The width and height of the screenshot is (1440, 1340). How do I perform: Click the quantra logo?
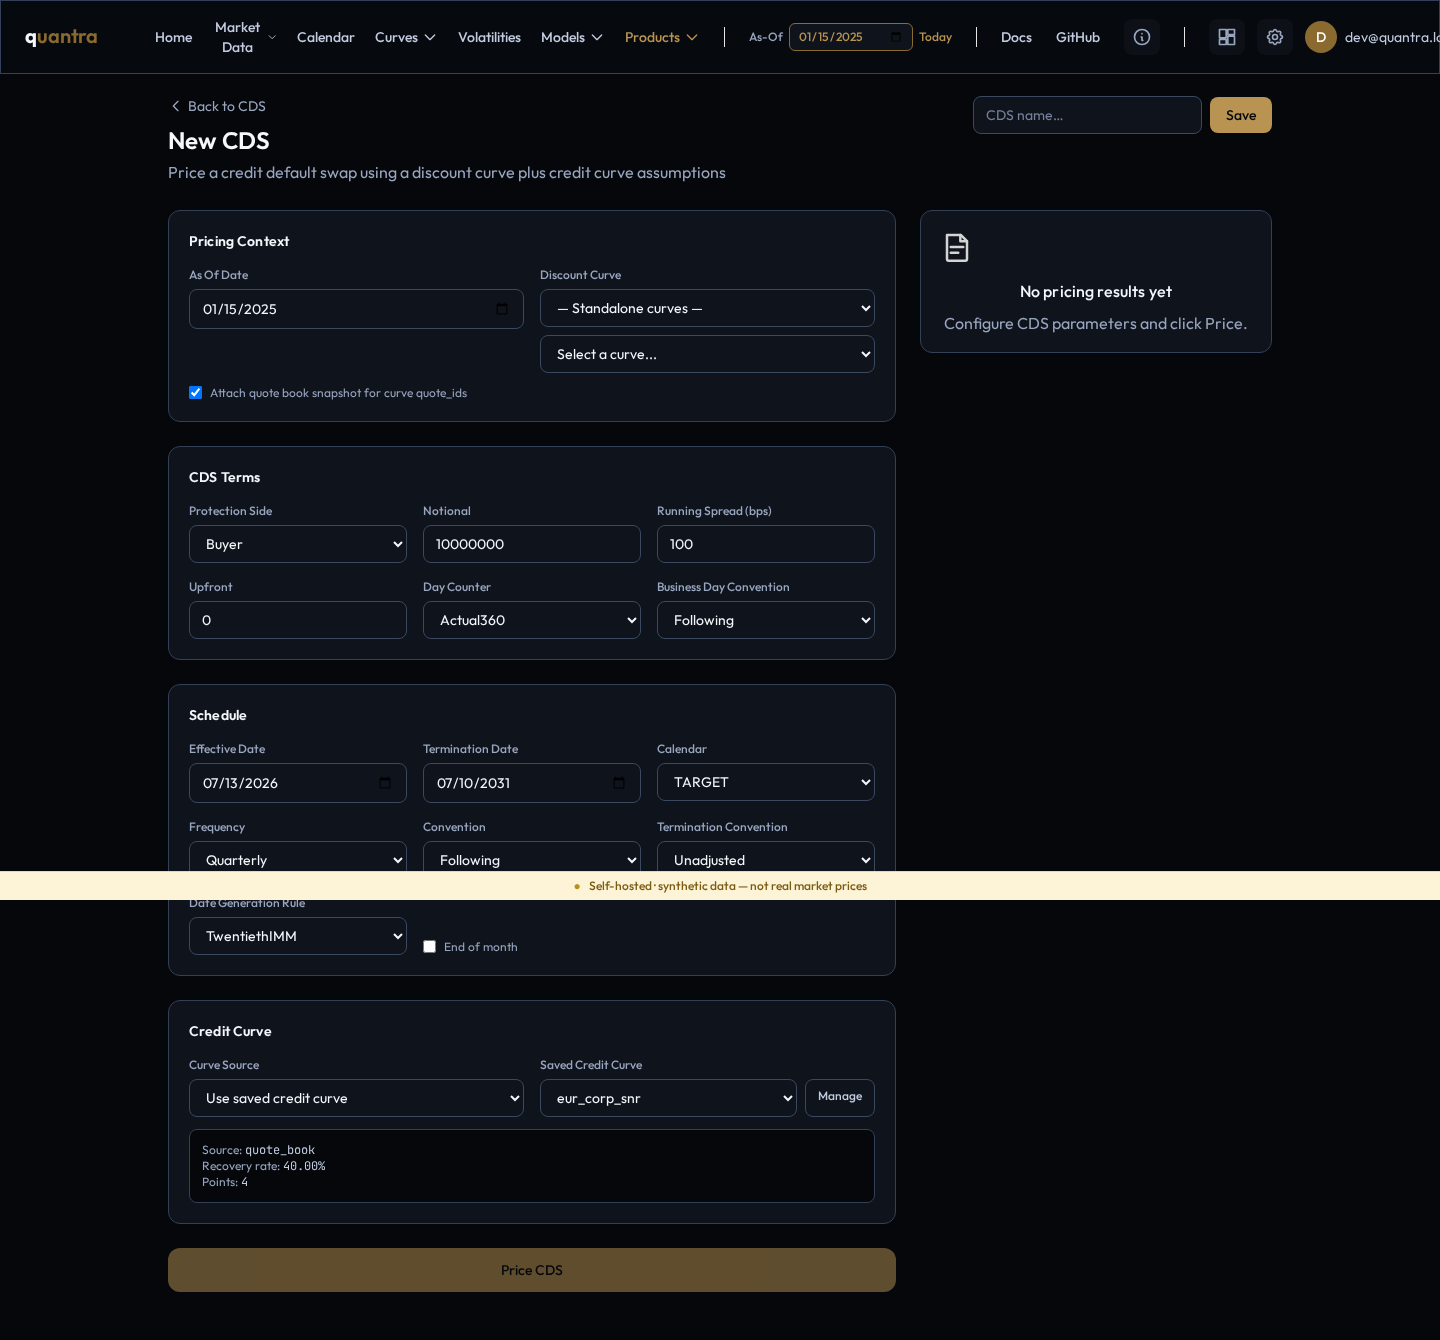click(x=61, y=37)
